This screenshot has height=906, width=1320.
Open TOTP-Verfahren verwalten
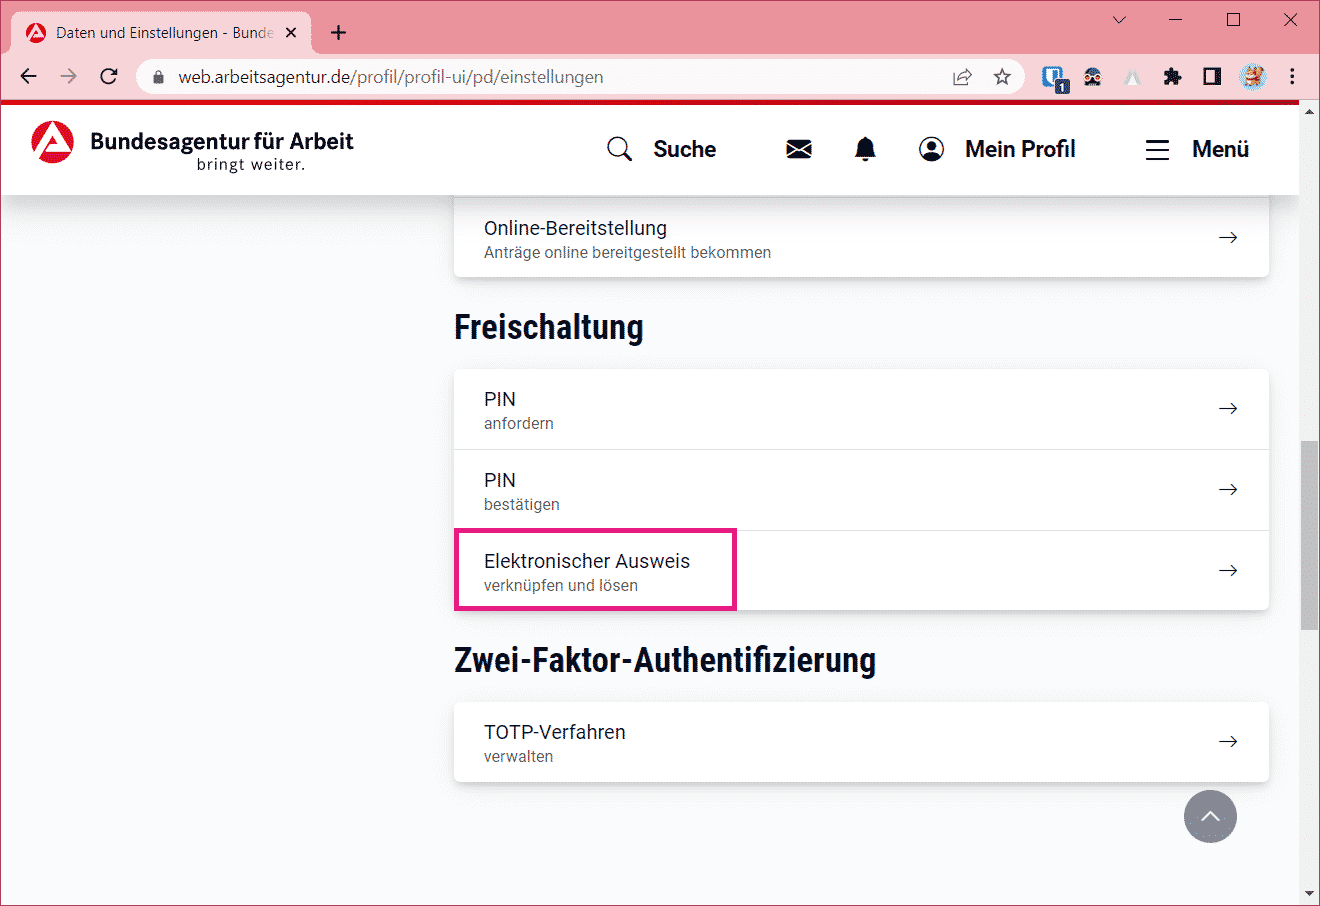tap(860, 742)
